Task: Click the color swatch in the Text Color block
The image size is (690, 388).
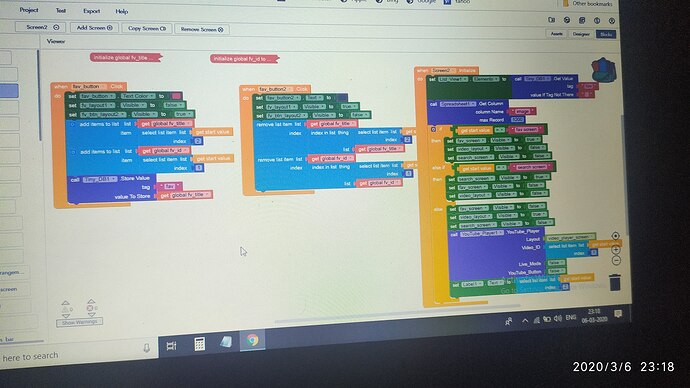Action: [x=176, y=96]
